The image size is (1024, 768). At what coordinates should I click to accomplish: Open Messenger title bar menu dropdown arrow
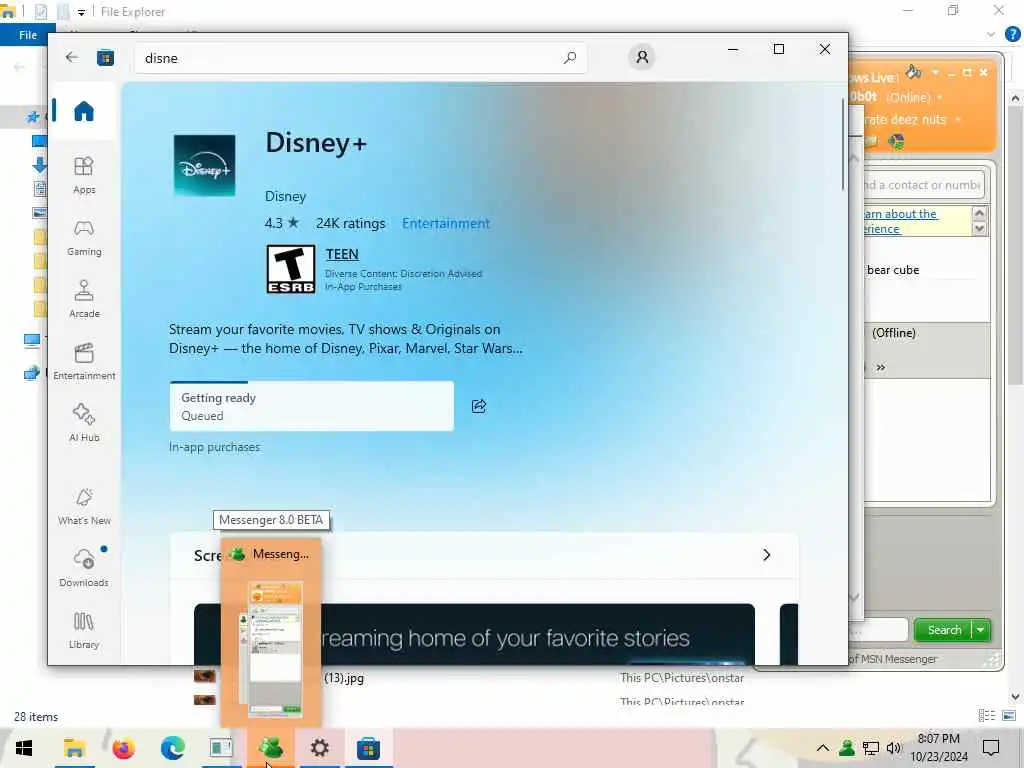click(x=935, y=72)
